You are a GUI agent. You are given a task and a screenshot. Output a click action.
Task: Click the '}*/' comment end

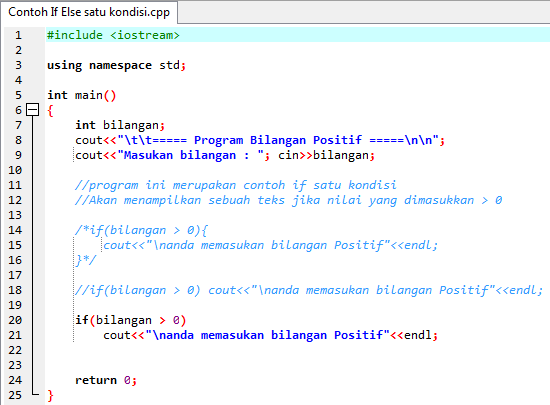[85, 260]
